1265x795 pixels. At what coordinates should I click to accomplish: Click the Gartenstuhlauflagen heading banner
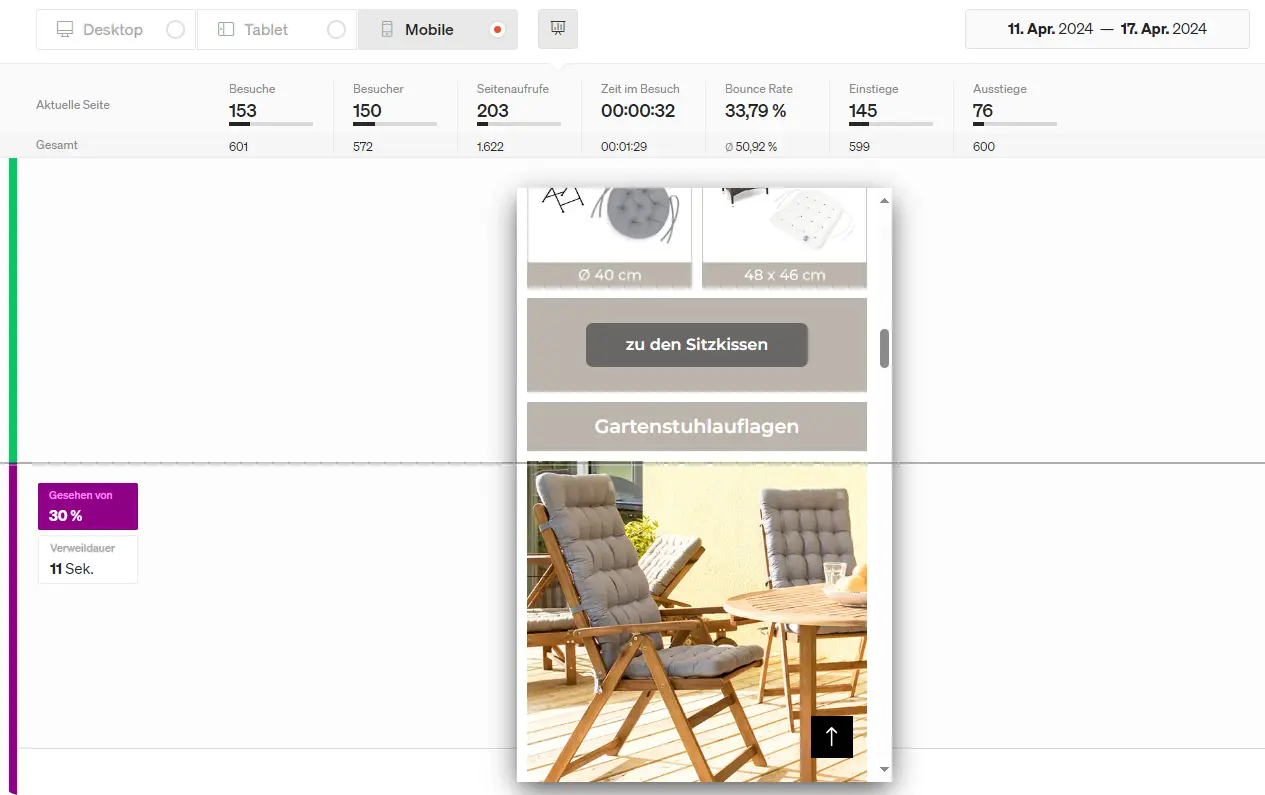click(696, 427)
